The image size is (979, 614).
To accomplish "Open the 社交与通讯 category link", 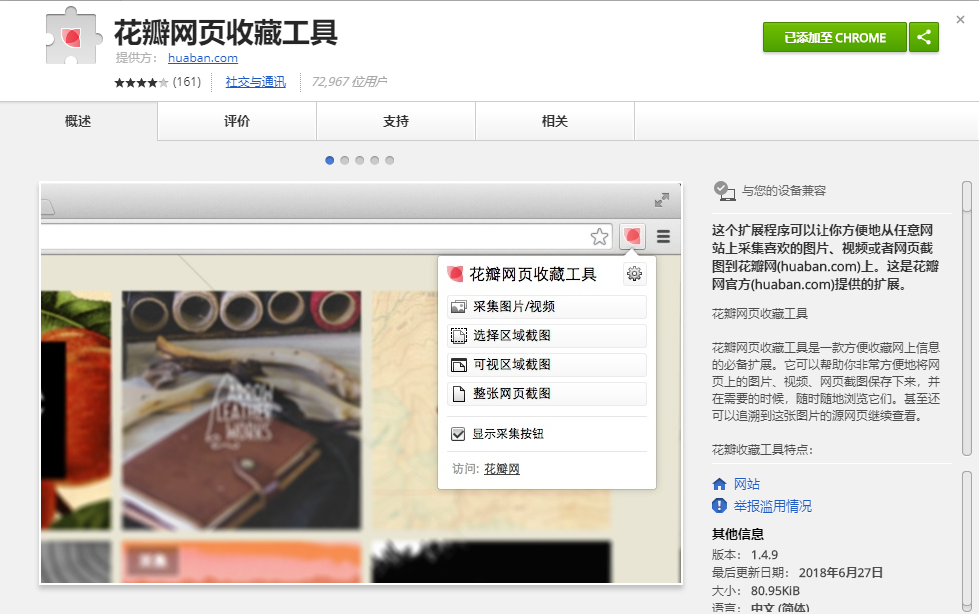I will point(255,82).
